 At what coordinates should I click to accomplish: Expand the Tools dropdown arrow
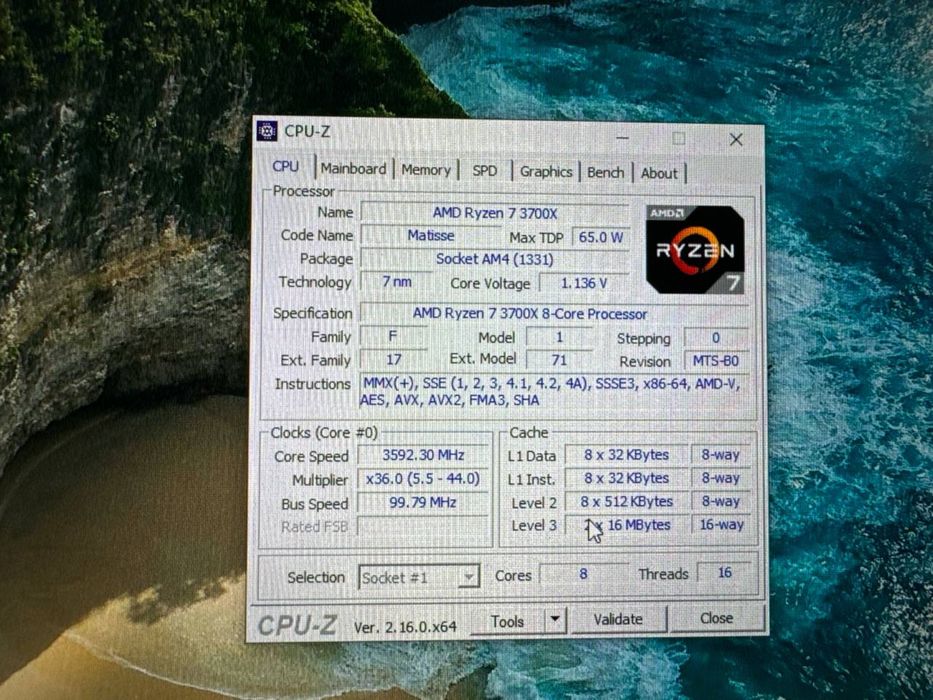[555, 620]
